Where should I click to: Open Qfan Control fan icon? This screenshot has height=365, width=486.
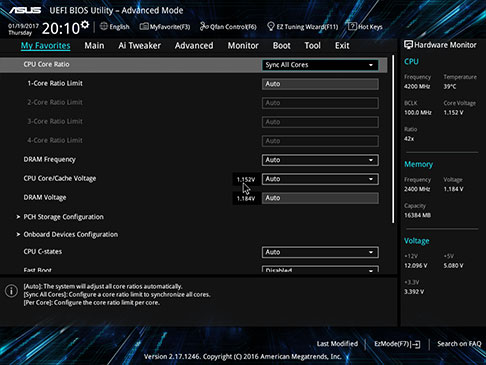click(204, 26)
